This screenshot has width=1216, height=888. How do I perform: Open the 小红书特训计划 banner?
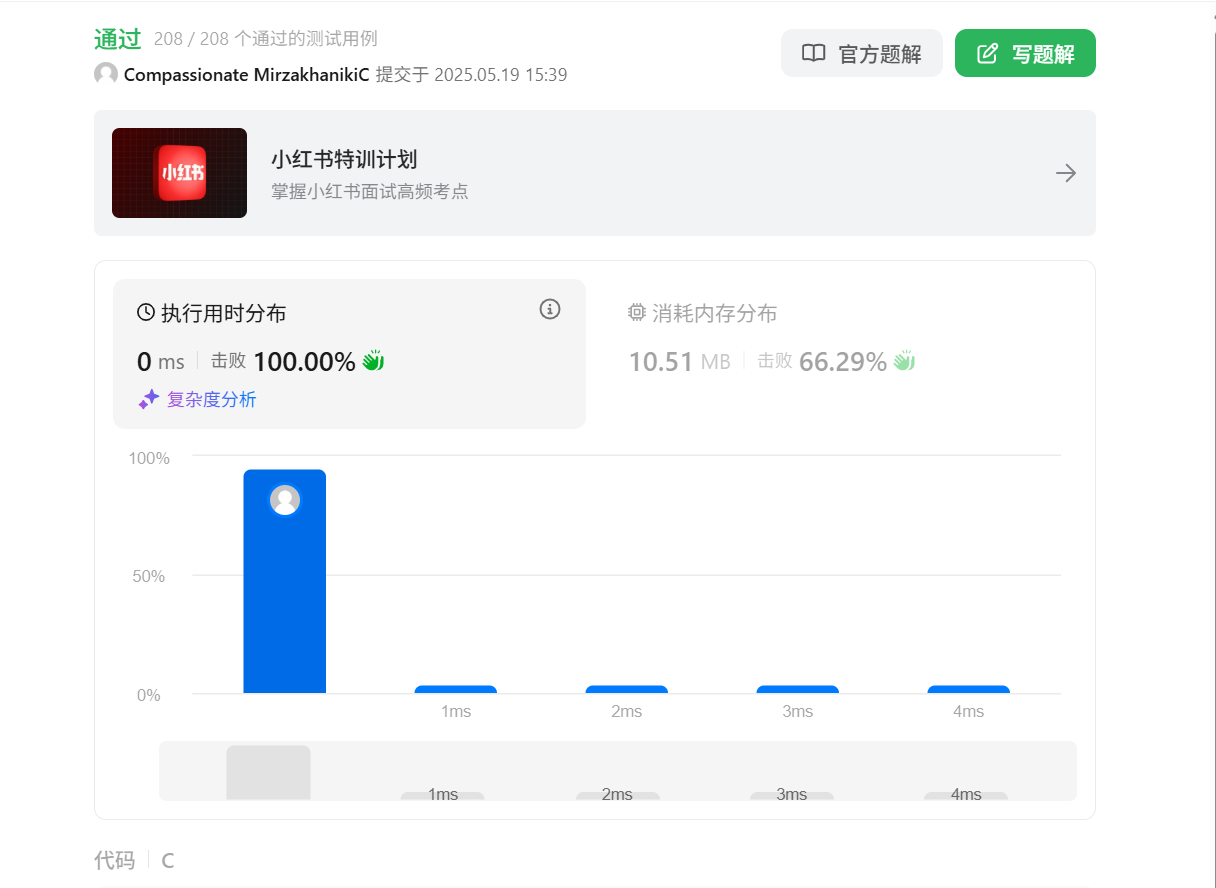(595, 173)
